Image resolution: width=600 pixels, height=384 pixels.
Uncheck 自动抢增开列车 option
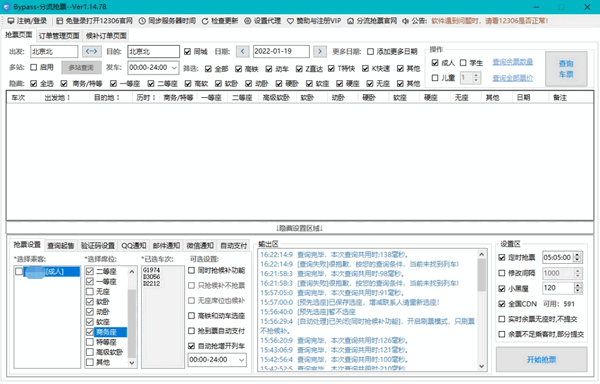pyautogui.click(x=192, y=346)
